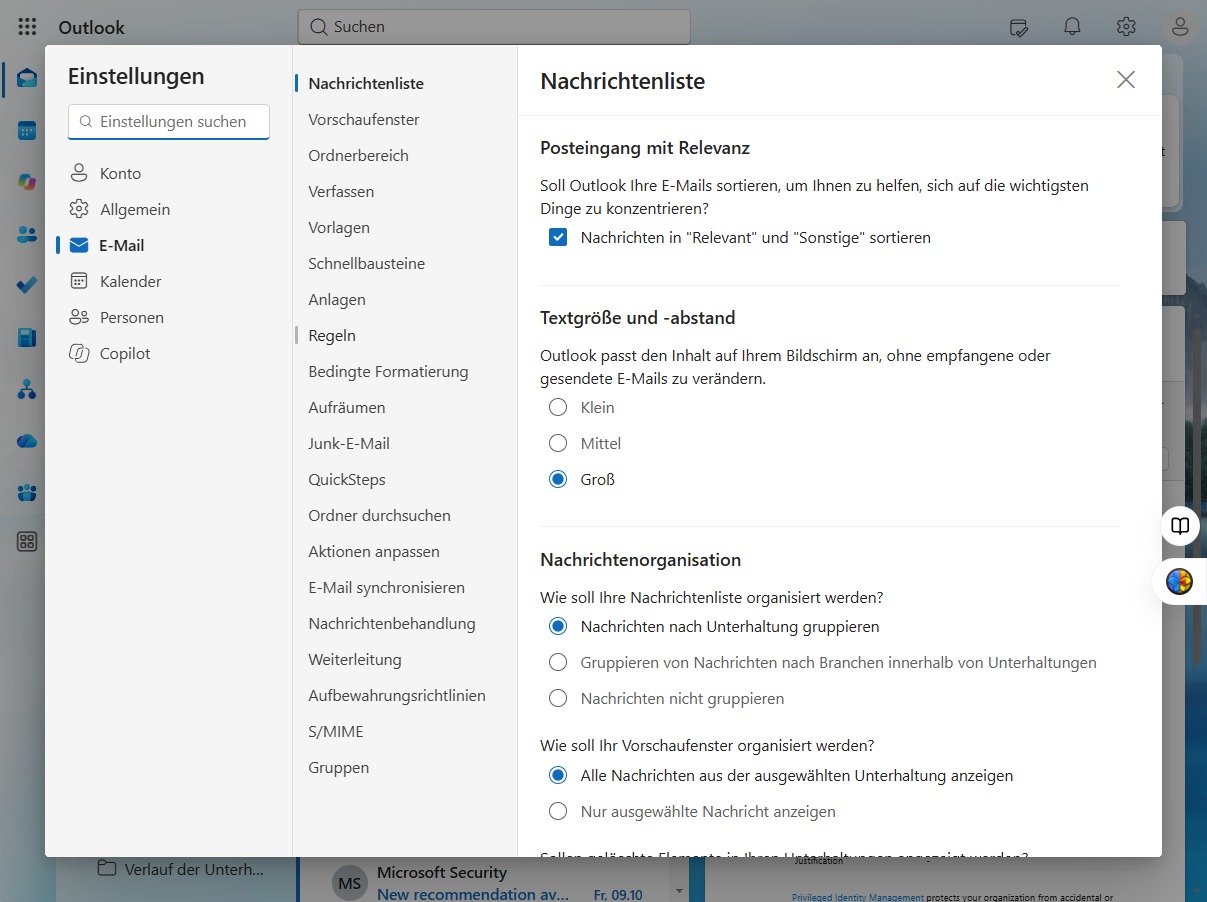Select the Mittel text size option
Screen dimensions: 1207x902
coord(558,443)
